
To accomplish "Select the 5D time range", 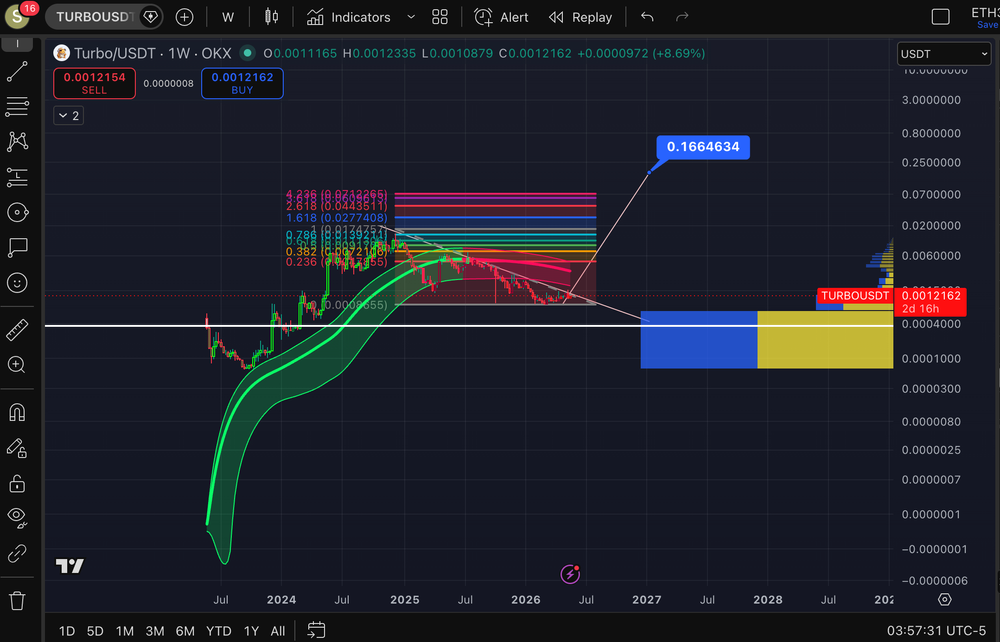I will (x=95, y=631).
